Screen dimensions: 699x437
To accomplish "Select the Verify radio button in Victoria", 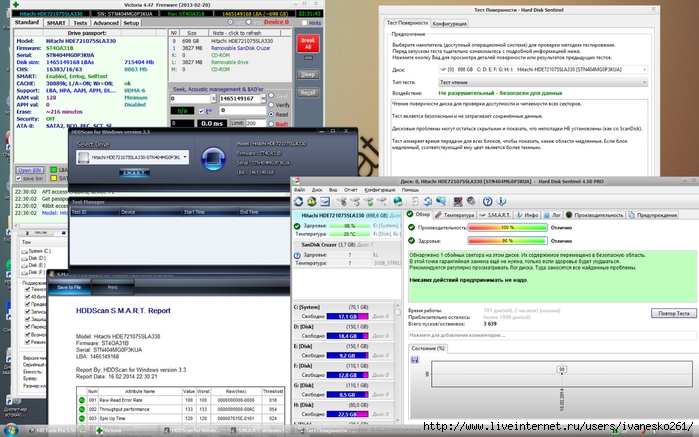I will coord(271,105).
